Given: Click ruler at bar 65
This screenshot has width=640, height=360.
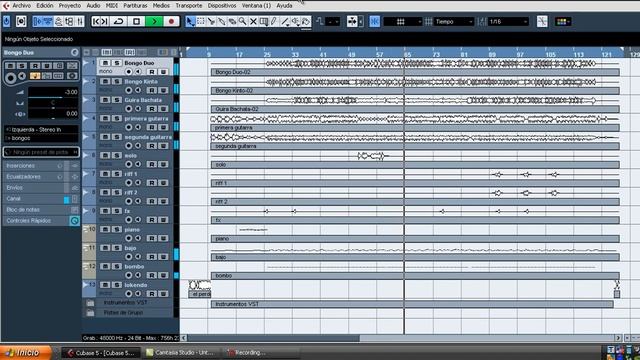Looking at the screenshot, I should [x=407, y=54].
